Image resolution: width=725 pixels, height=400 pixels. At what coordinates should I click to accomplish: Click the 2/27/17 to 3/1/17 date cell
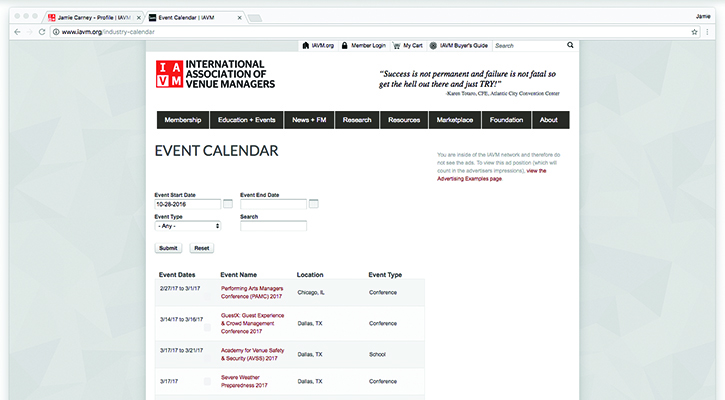click(180, 288)
